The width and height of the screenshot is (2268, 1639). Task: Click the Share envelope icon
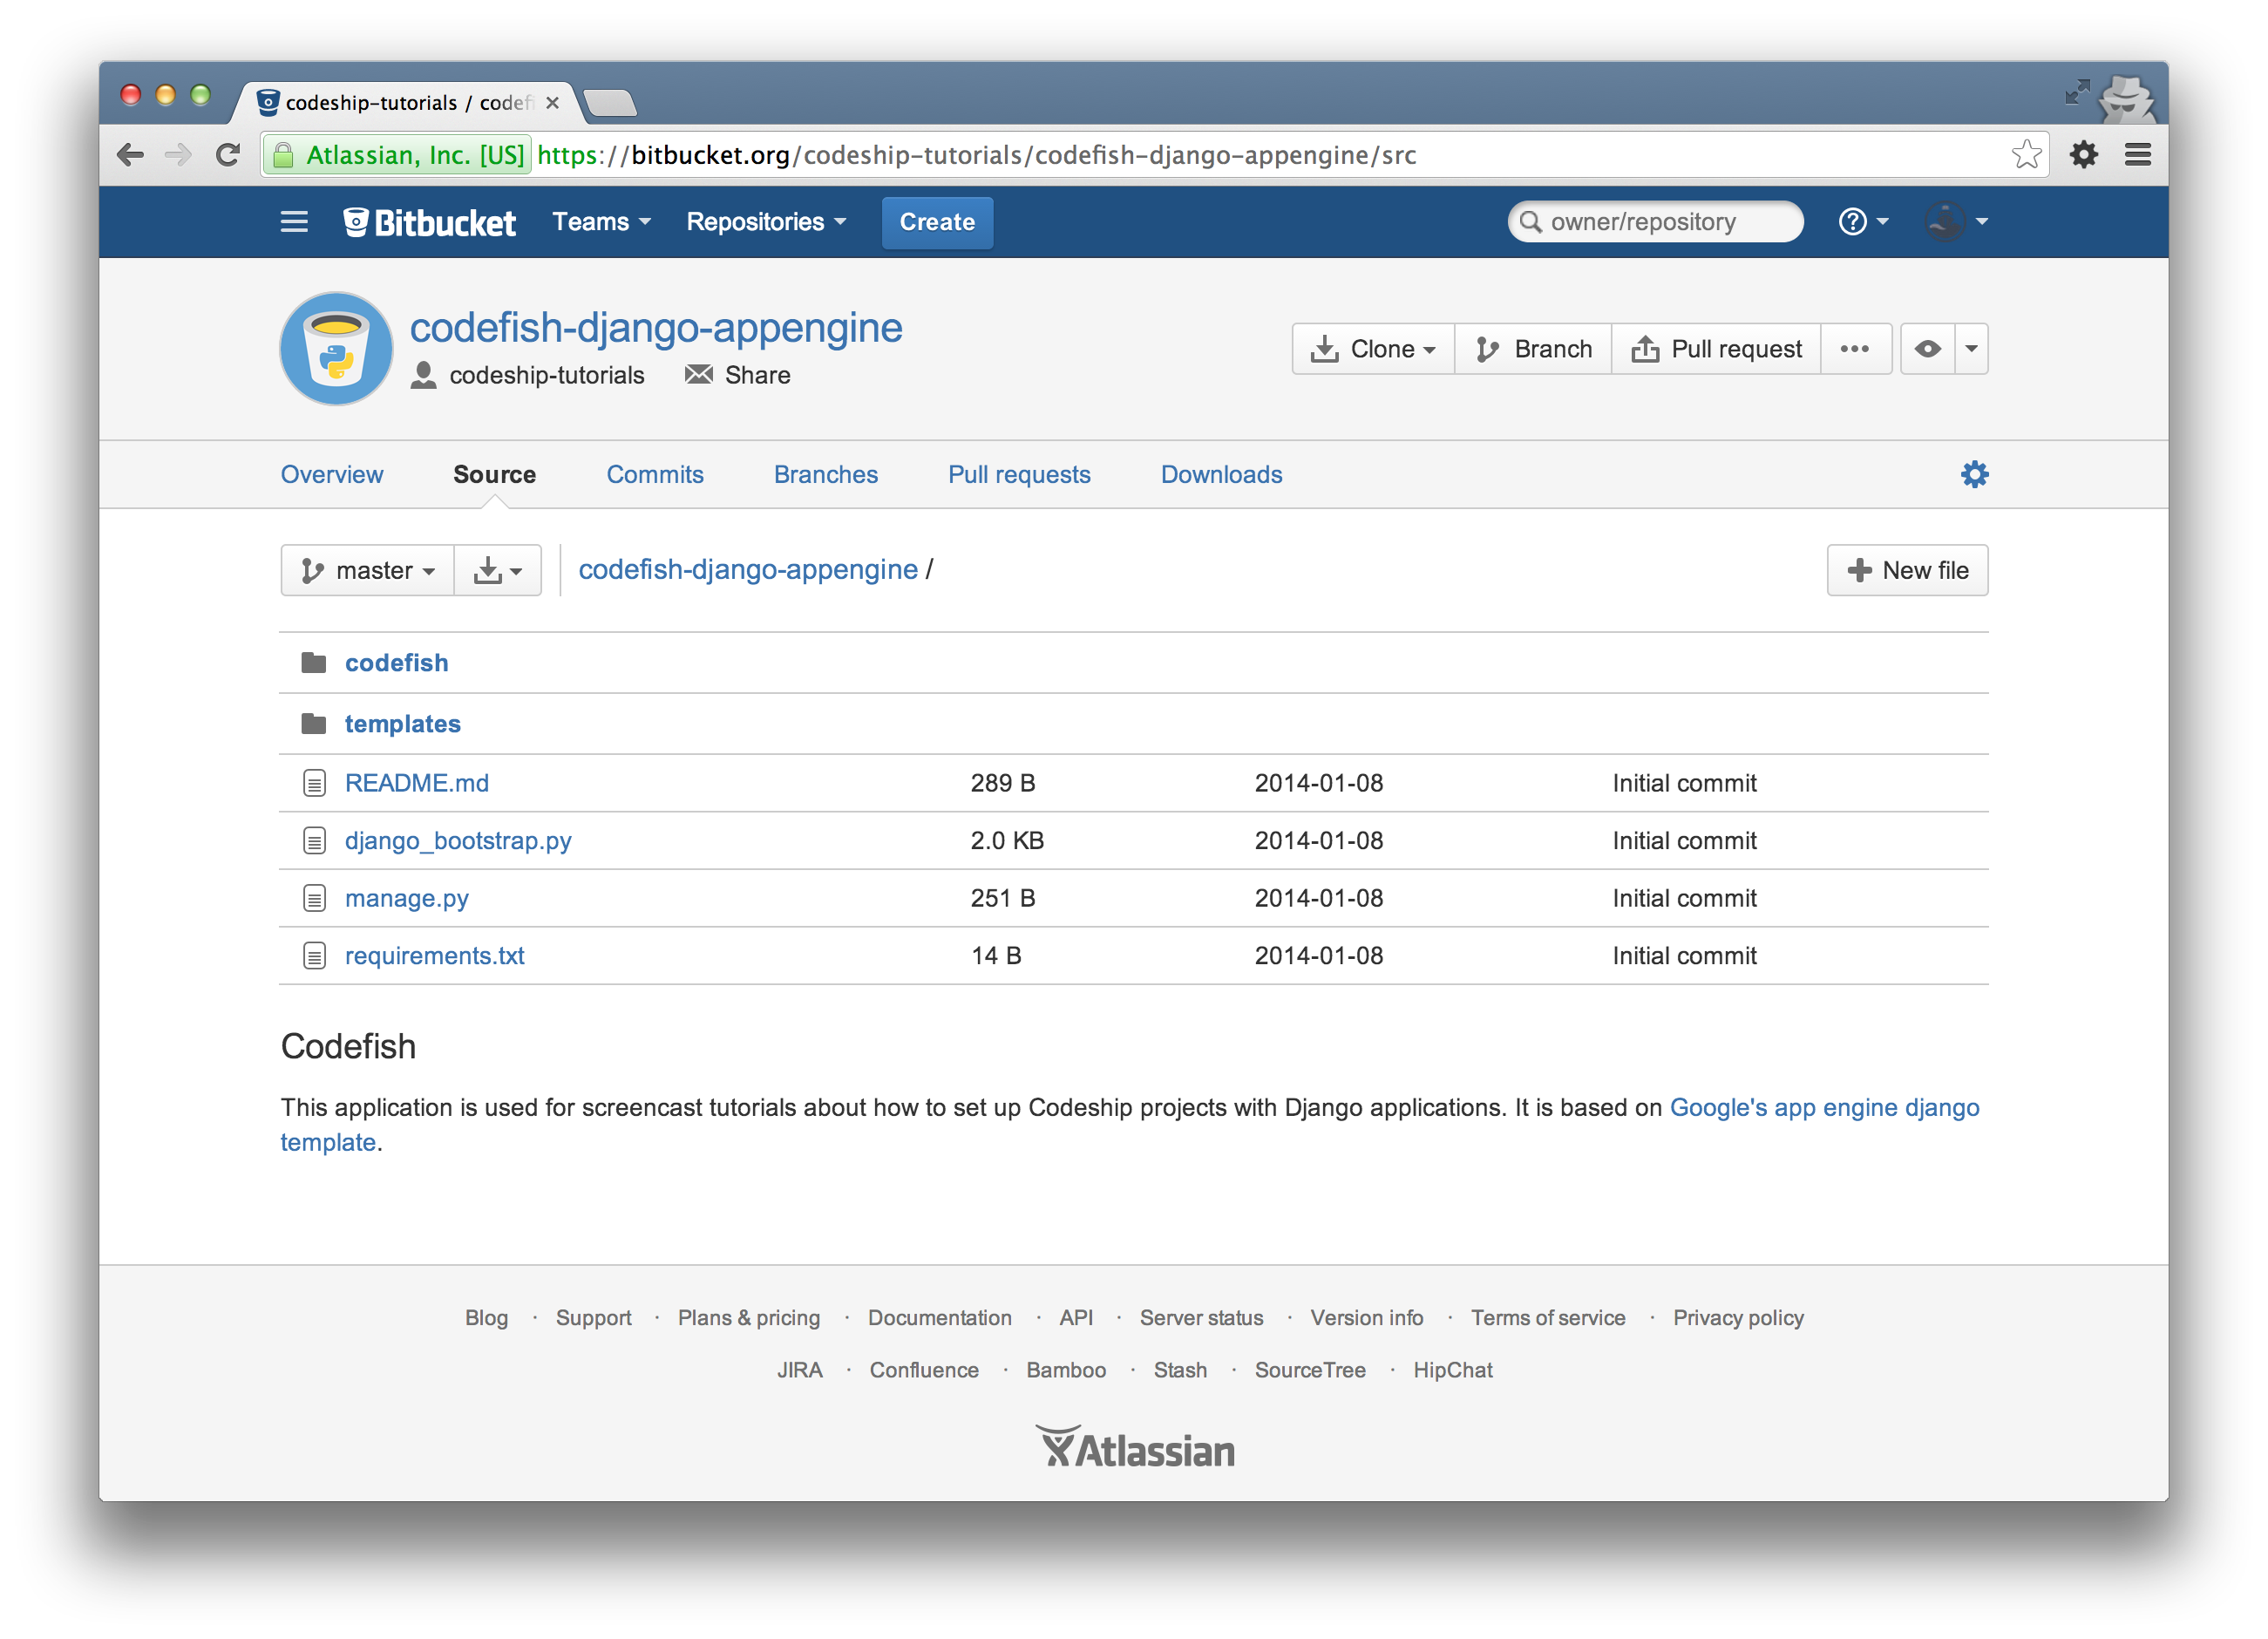698,375
